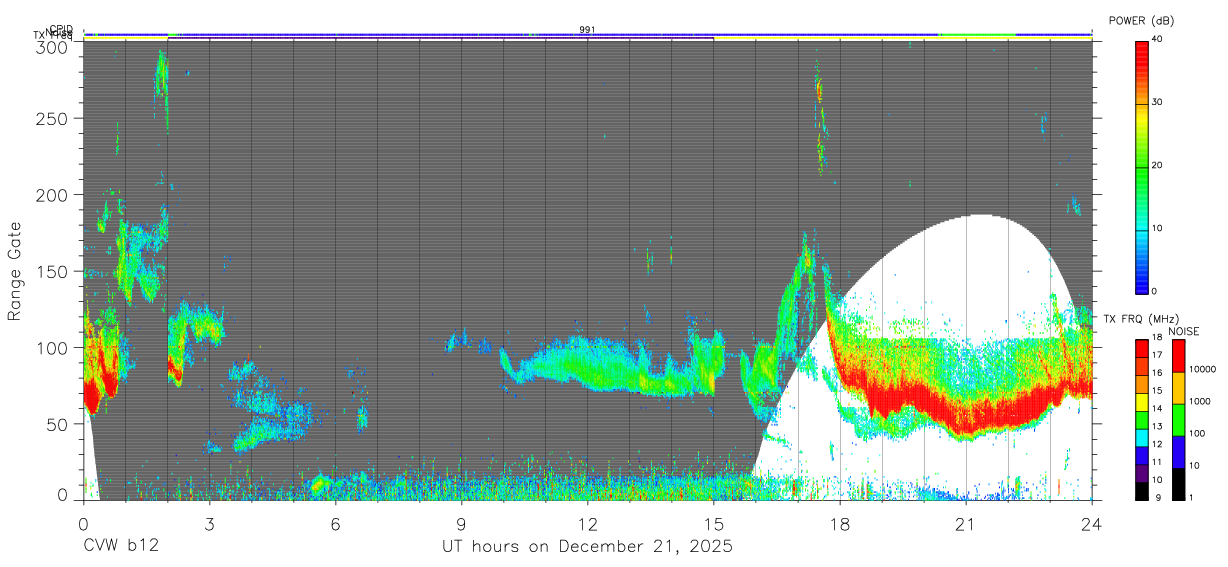
Task: Select the 18 hour tick on time axis
Action: click(839, 525)
